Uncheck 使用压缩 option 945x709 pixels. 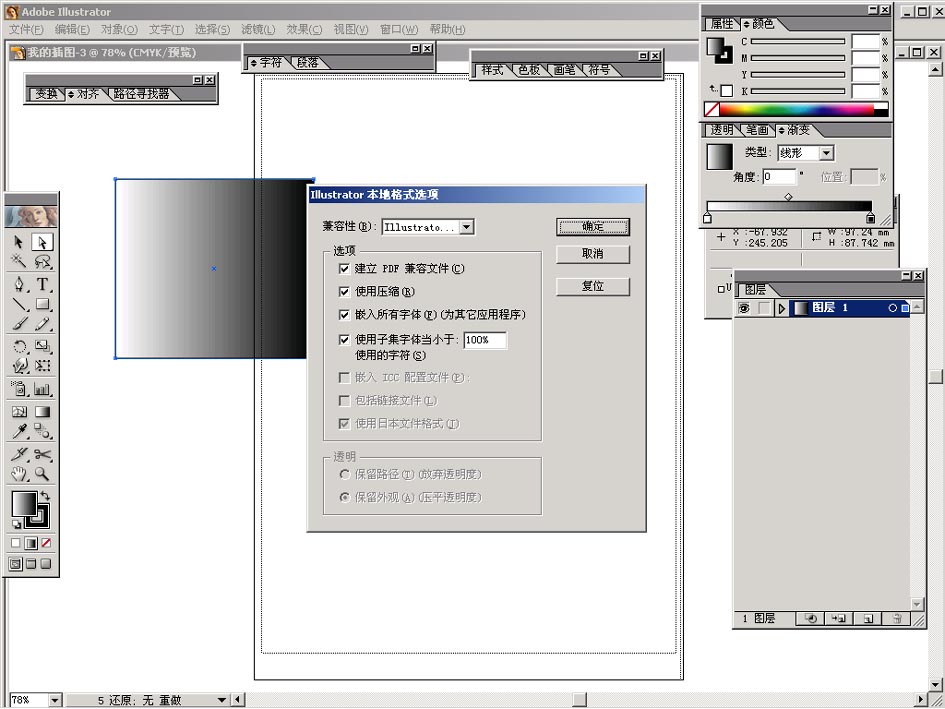(x=344, y=292)
